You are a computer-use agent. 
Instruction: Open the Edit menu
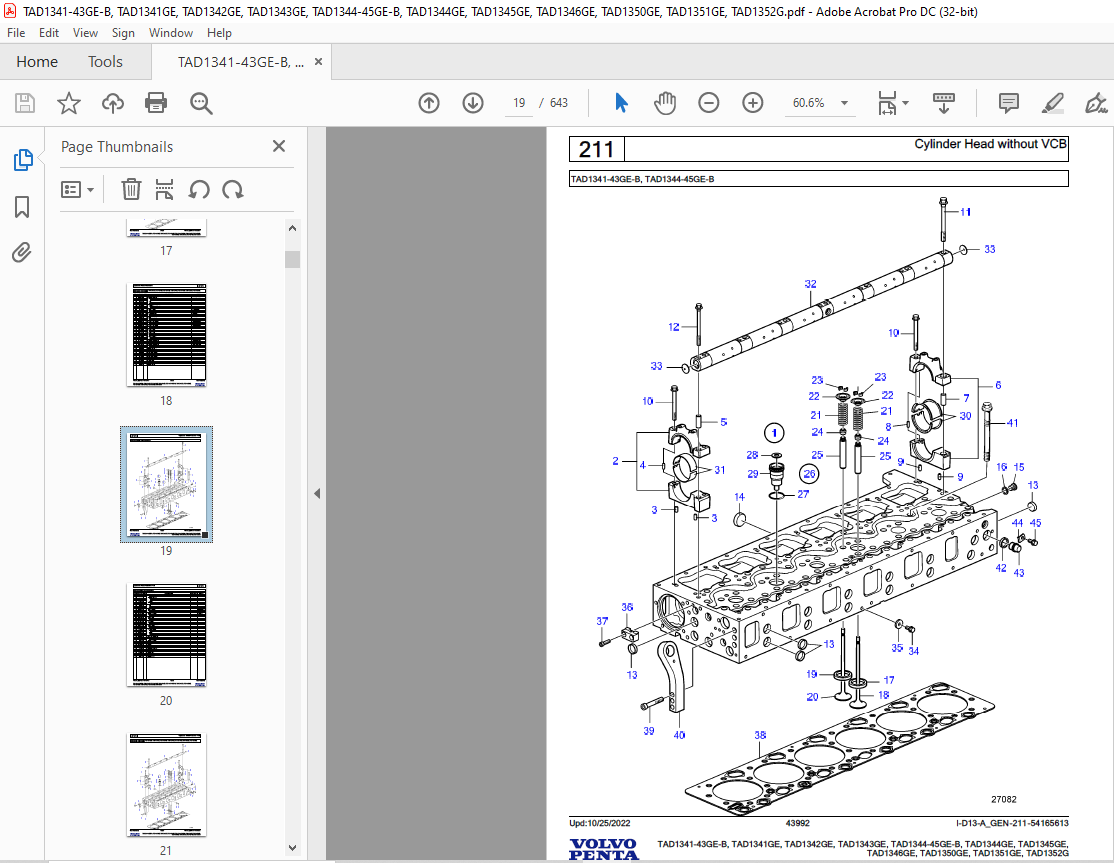point(49,33)
